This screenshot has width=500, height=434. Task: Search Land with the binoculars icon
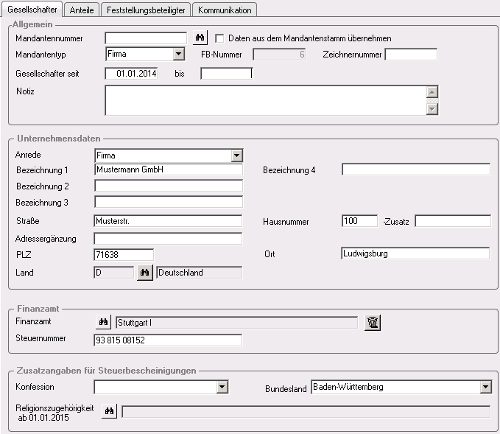(x=145, y=273)
